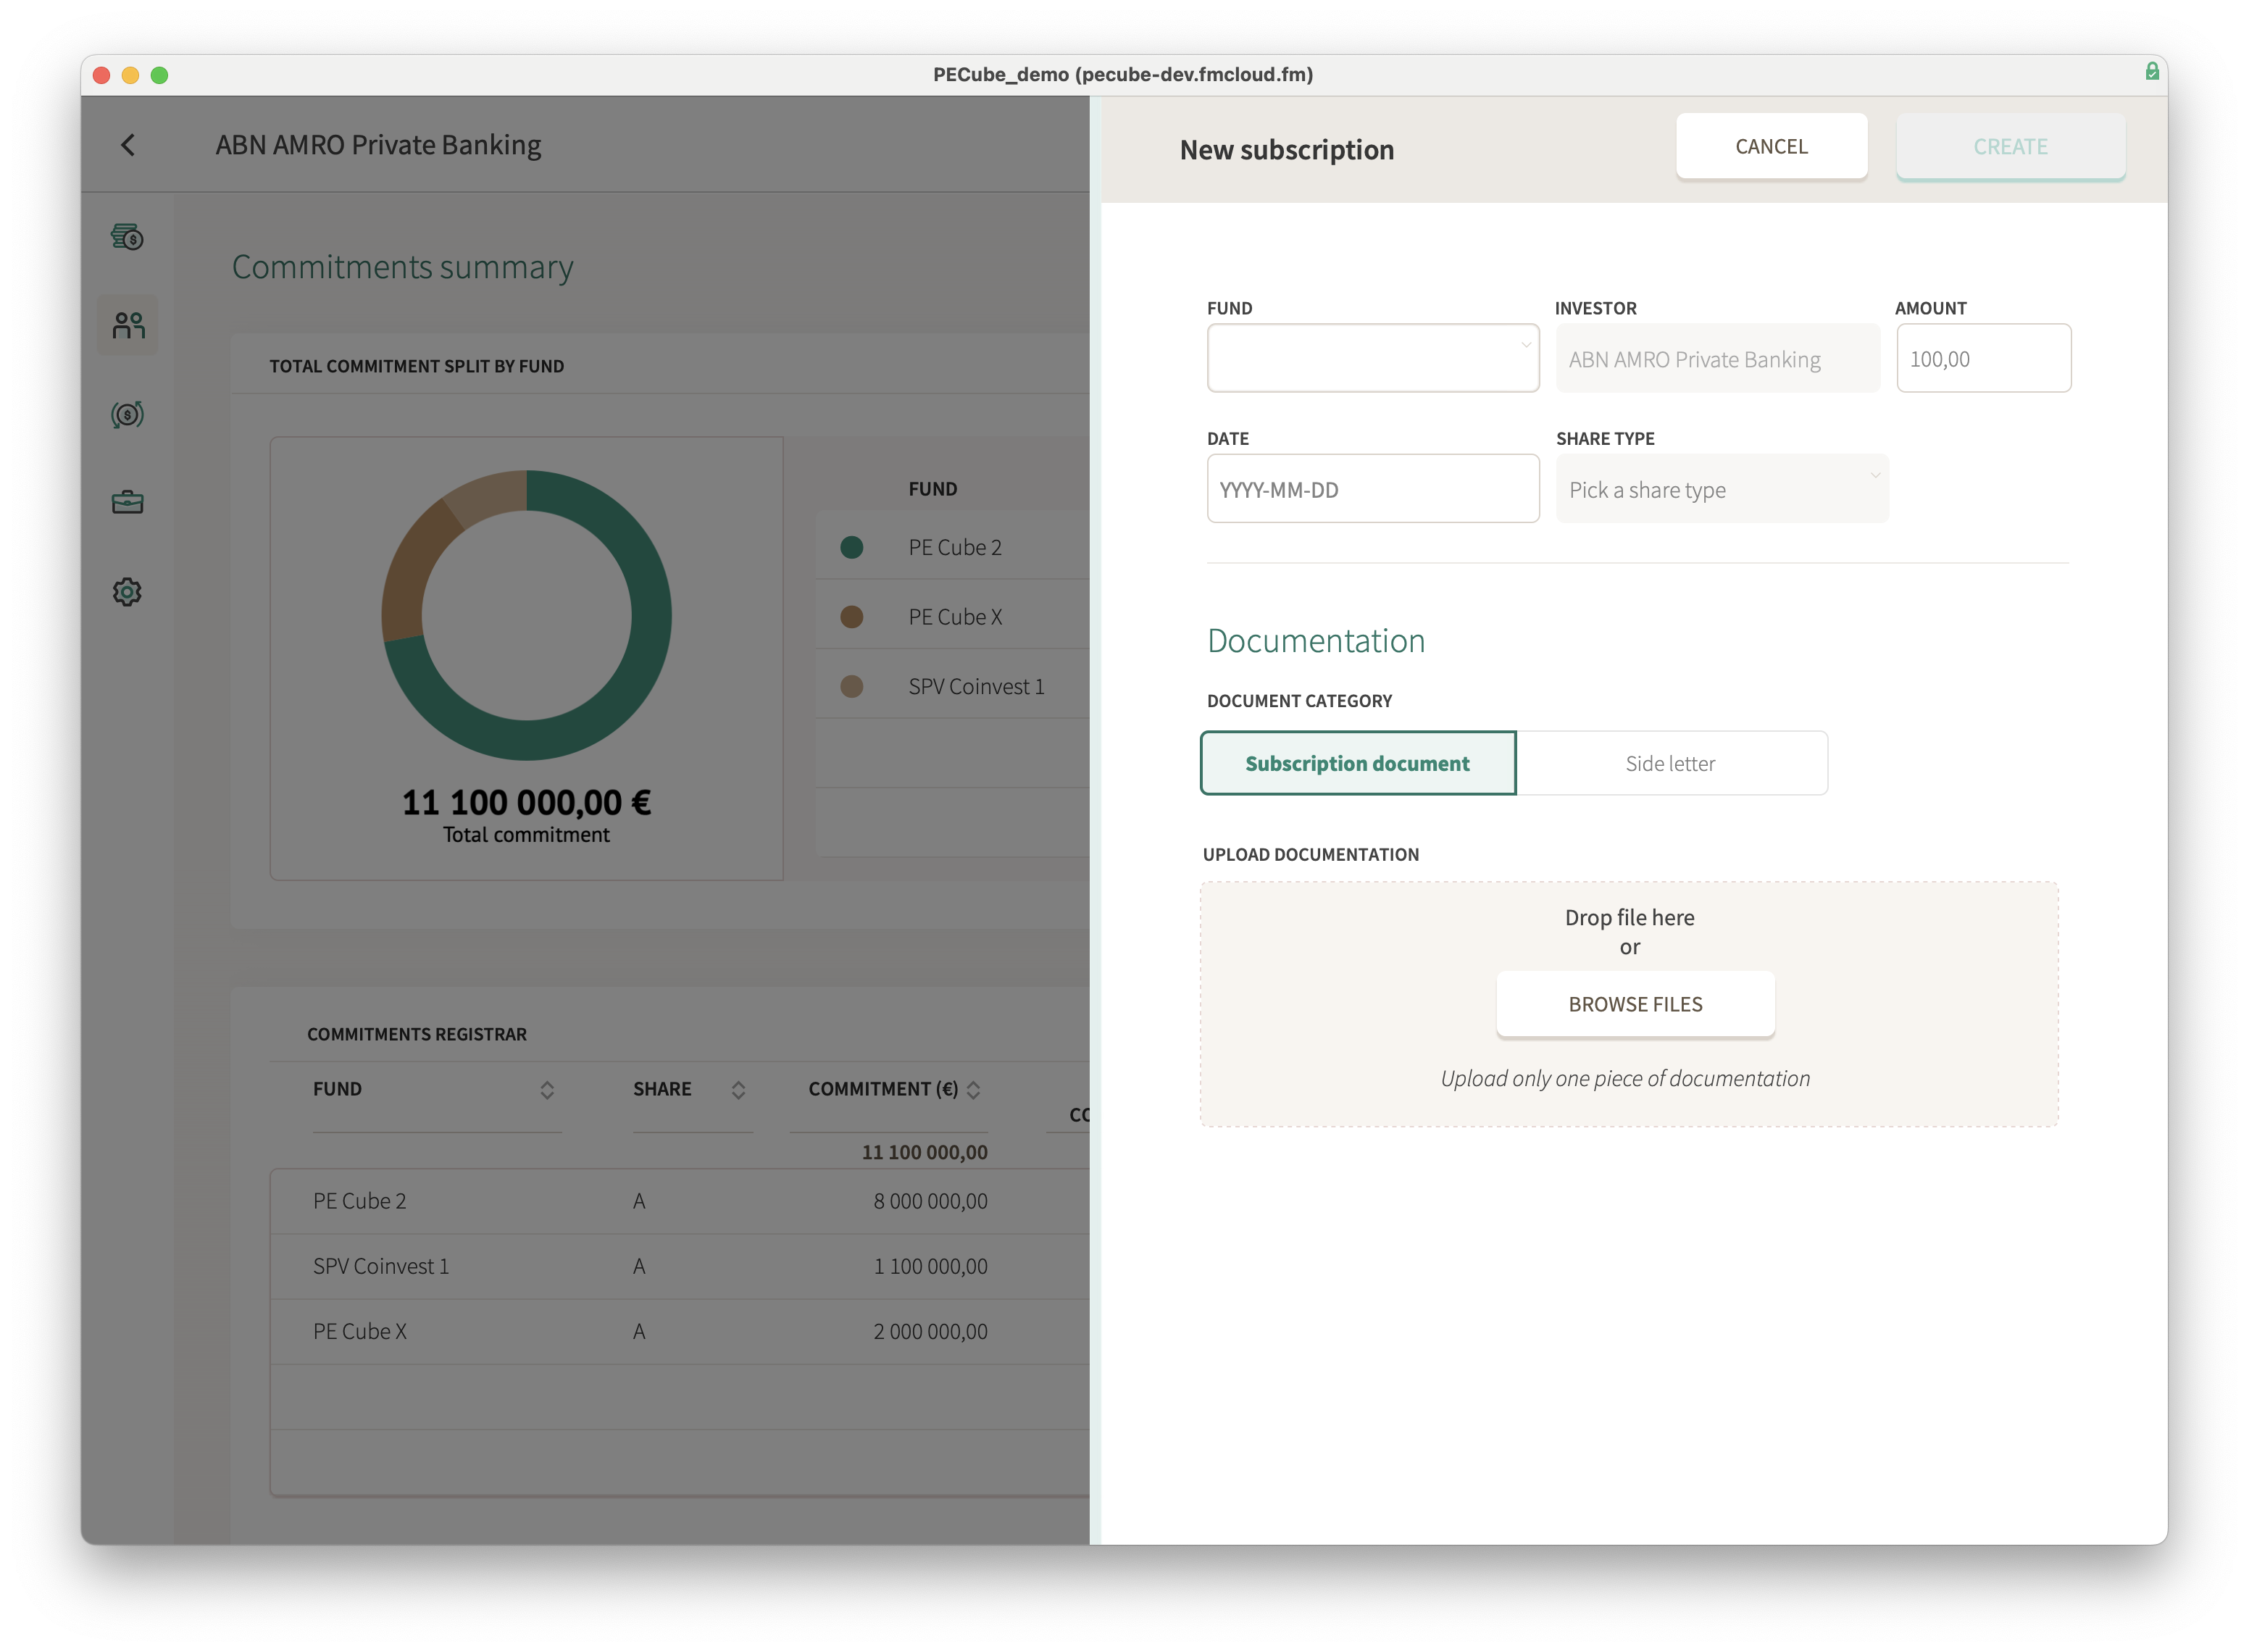The width and height of the screenshot is (2249, 1652).
Task: Click PE Cube X in the fund legend
Action: pos(954,617)
